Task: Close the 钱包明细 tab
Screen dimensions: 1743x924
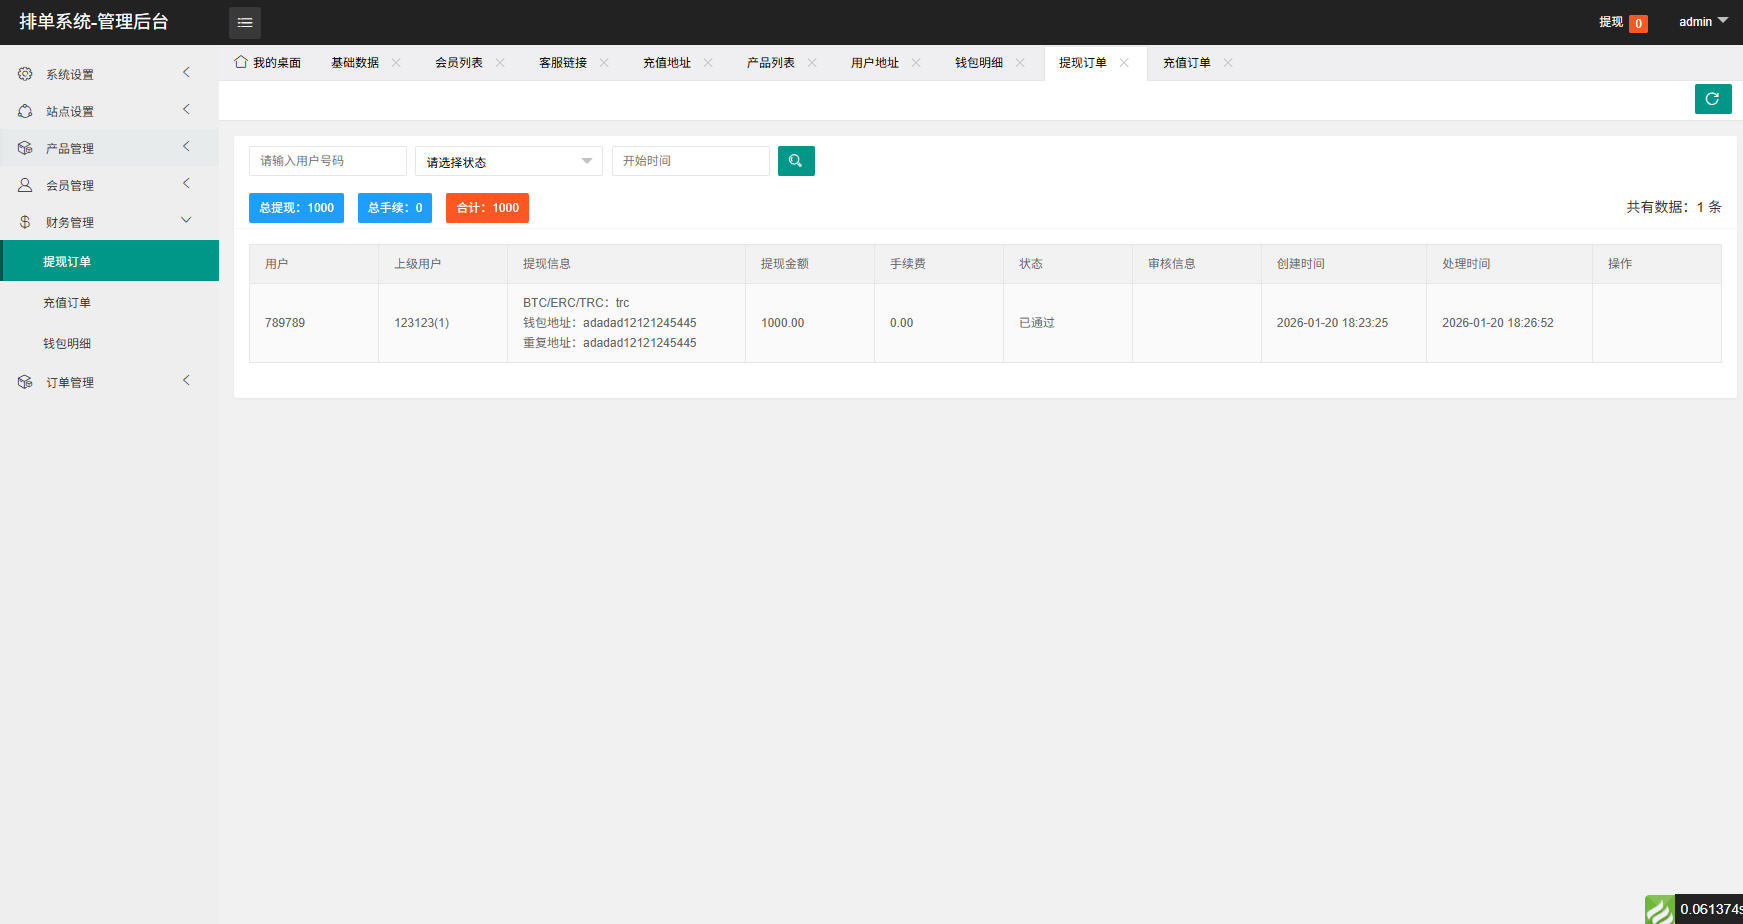Action: [x=1020, y=62]
